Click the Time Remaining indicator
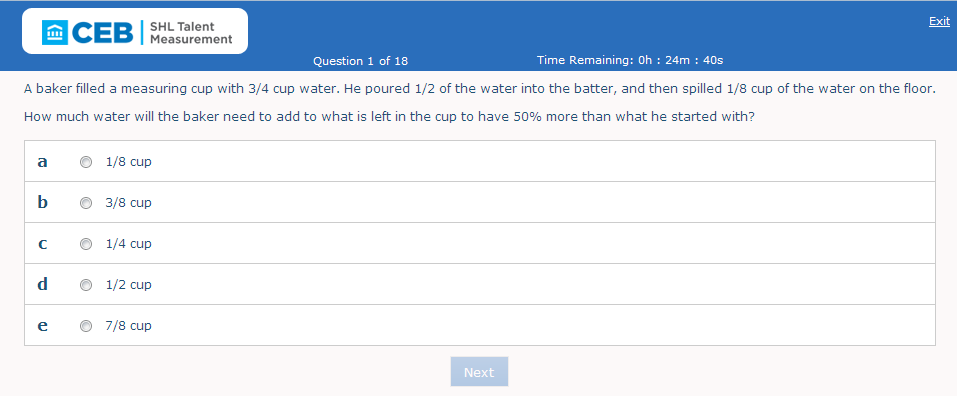The width and height of the screenshot is (957, 396). (x=630, y=60)
